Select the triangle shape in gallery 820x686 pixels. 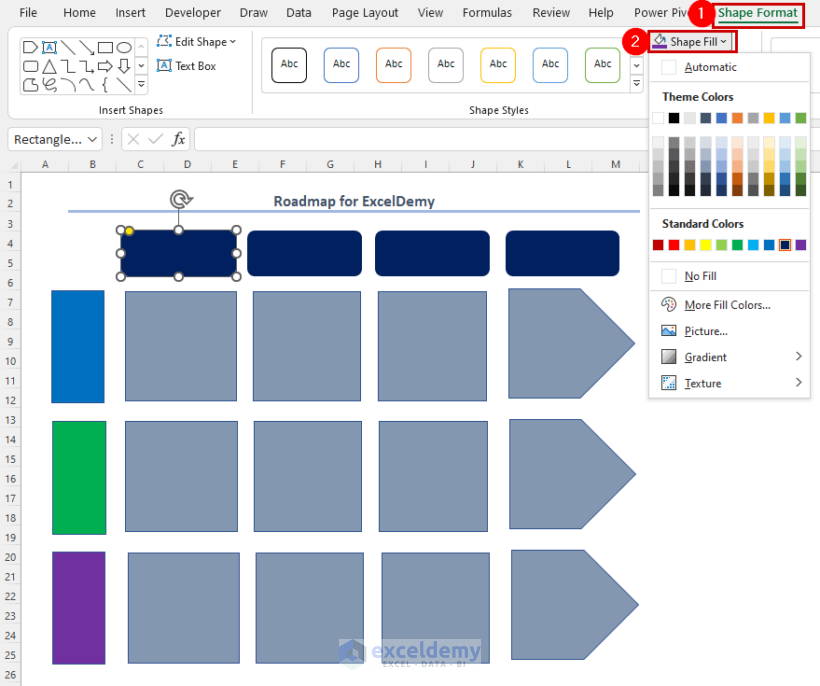[49, 66]
